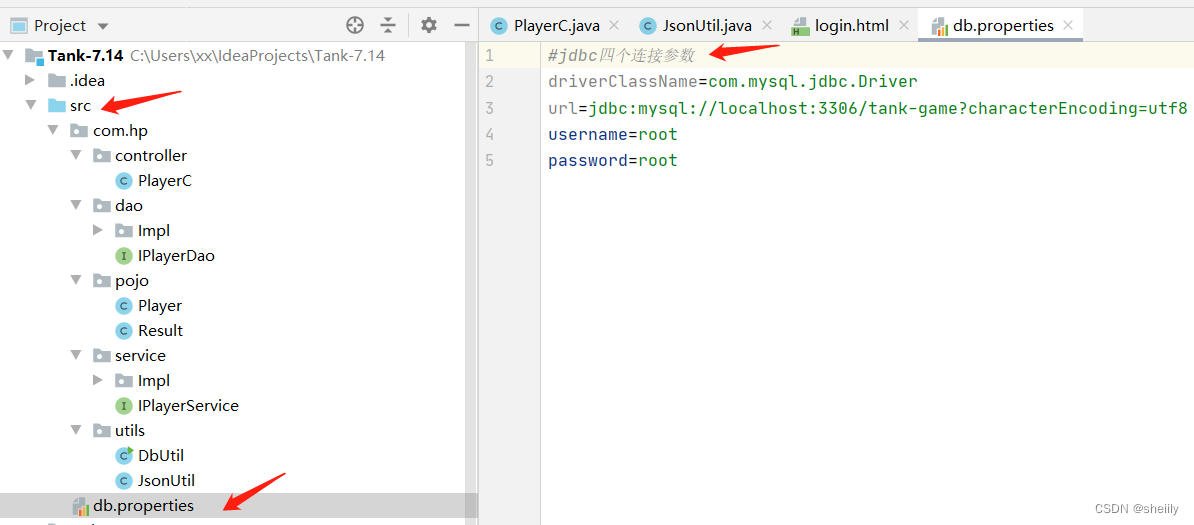Click the controller package icon
The width and height of the screenshot is (1194, 525).
101,155
